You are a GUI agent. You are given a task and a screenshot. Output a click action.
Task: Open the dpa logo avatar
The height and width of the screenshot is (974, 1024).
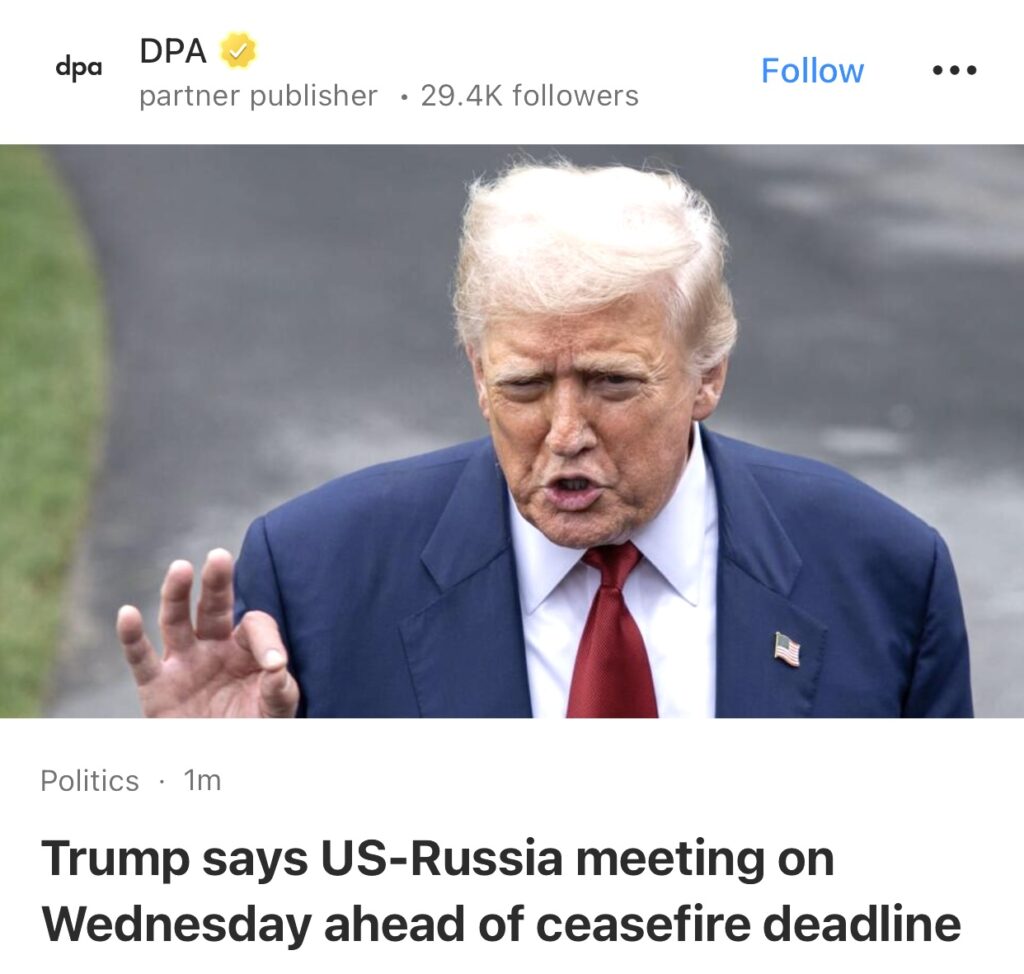[79, 67]
